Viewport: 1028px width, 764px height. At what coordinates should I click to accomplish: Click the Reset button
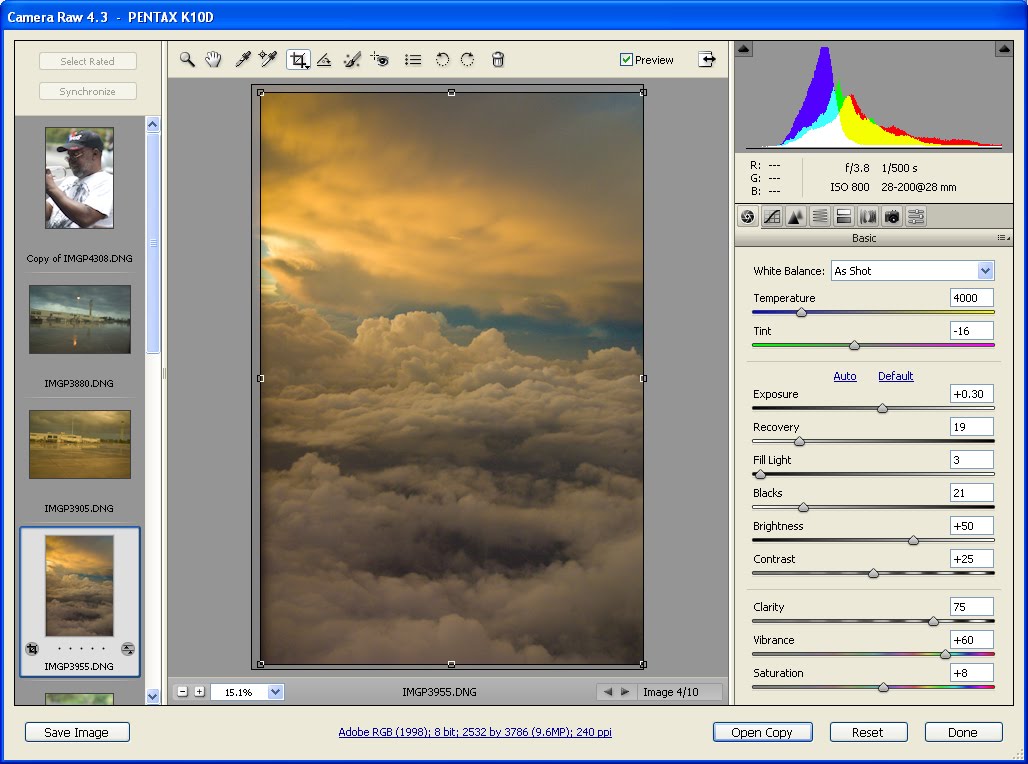pos(868,732)
